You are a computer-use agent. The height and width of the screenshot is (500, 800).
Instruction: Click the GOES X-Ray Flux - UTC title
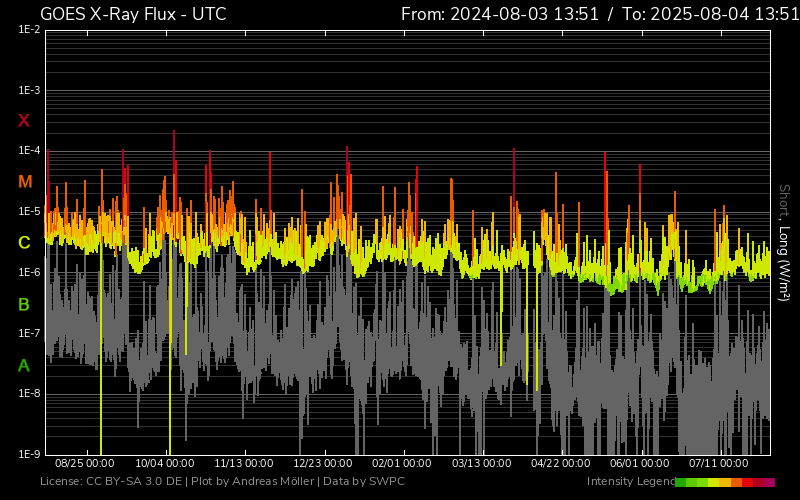click(133, 14)
